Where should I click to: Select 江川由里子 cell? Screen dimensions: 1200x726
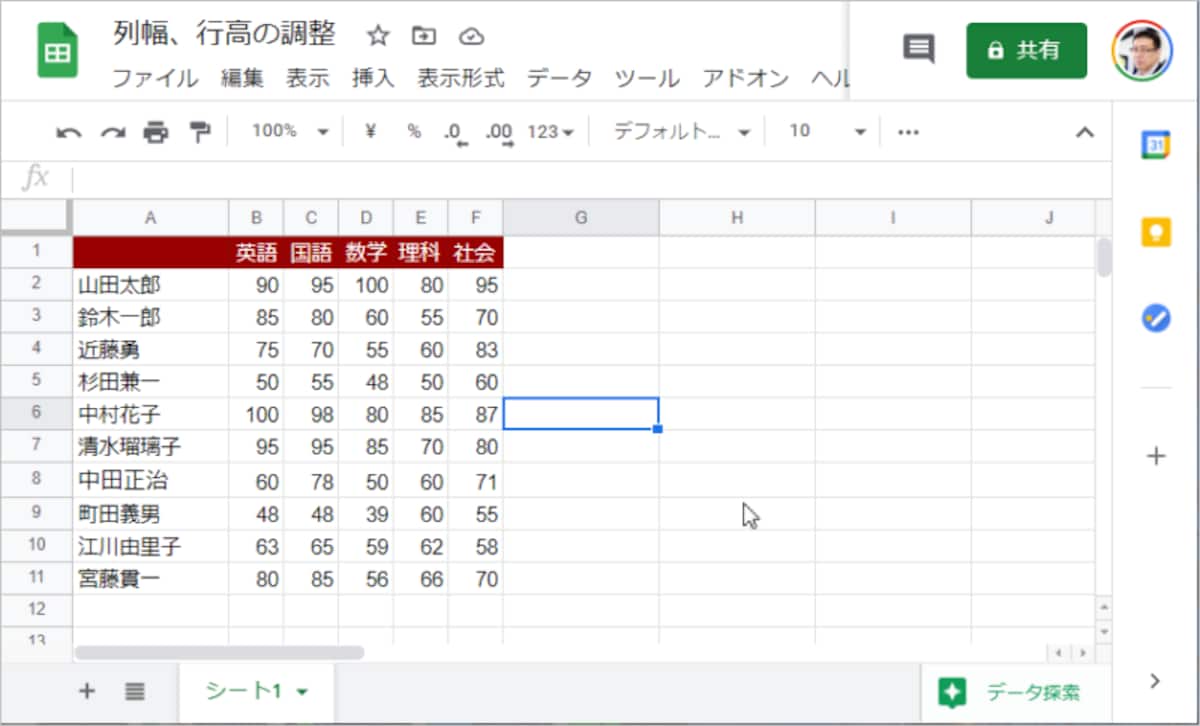coord(151,547)
